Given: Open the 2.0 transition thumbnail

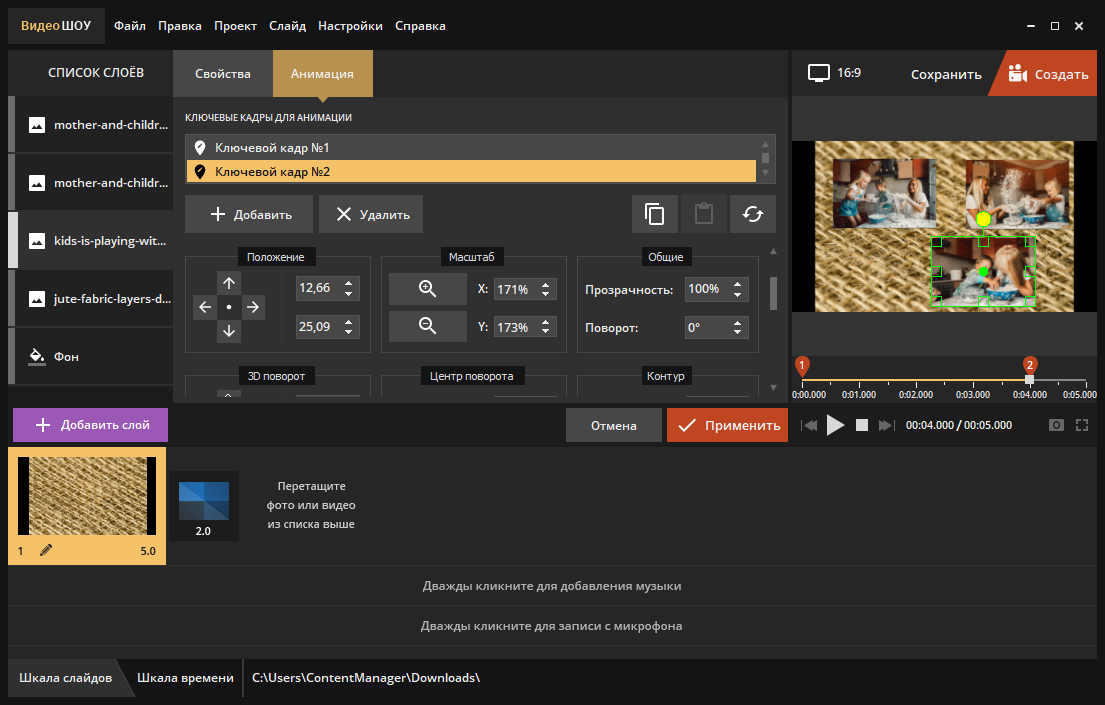Looking at the screenshot, I should coord(204,506).
